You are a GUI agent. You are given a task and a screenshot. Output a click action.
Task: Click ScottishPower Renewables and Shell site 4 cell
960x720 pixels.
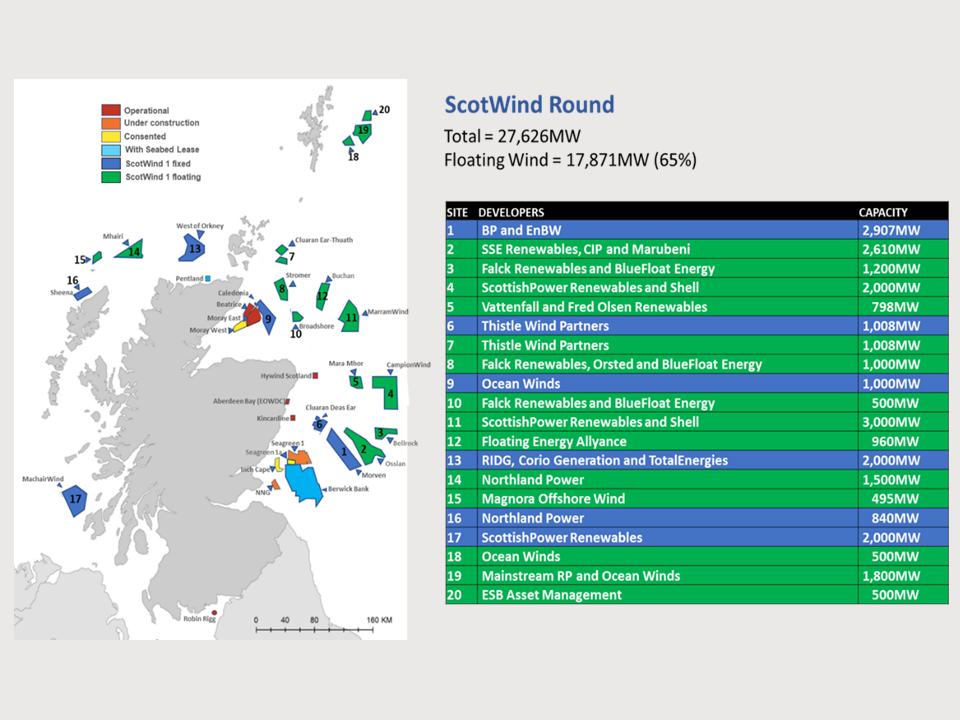point(667,288)
